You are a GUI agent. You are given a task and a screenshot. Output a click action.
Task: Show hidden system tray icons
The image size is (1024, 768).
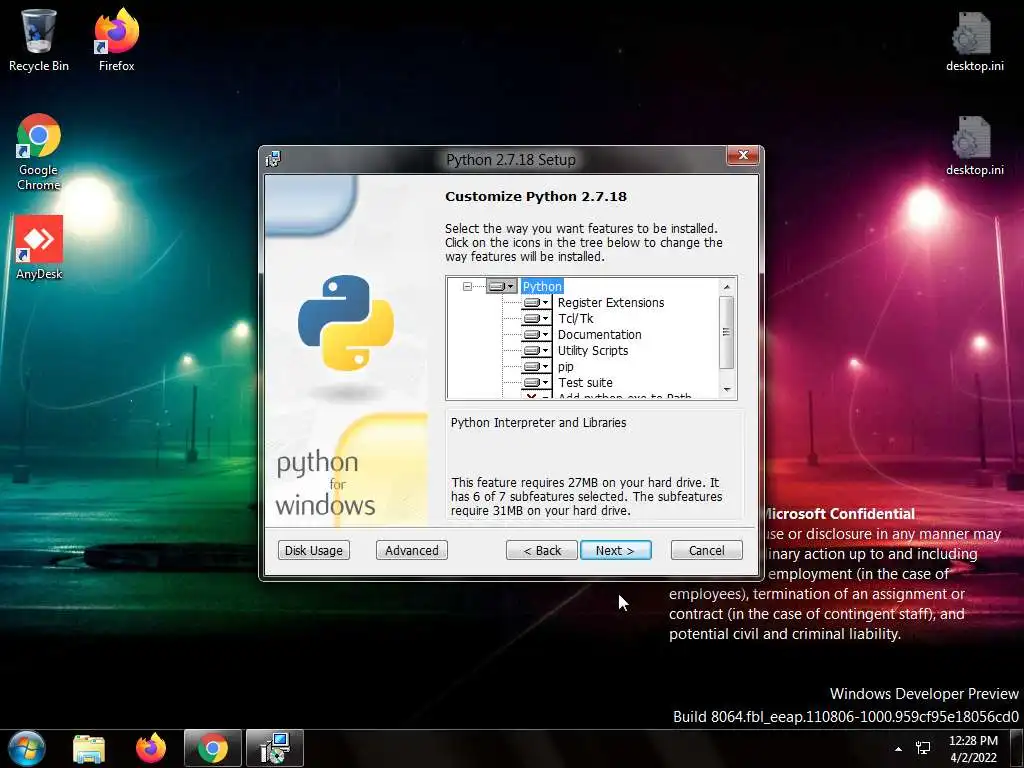[x=899, y=749]
